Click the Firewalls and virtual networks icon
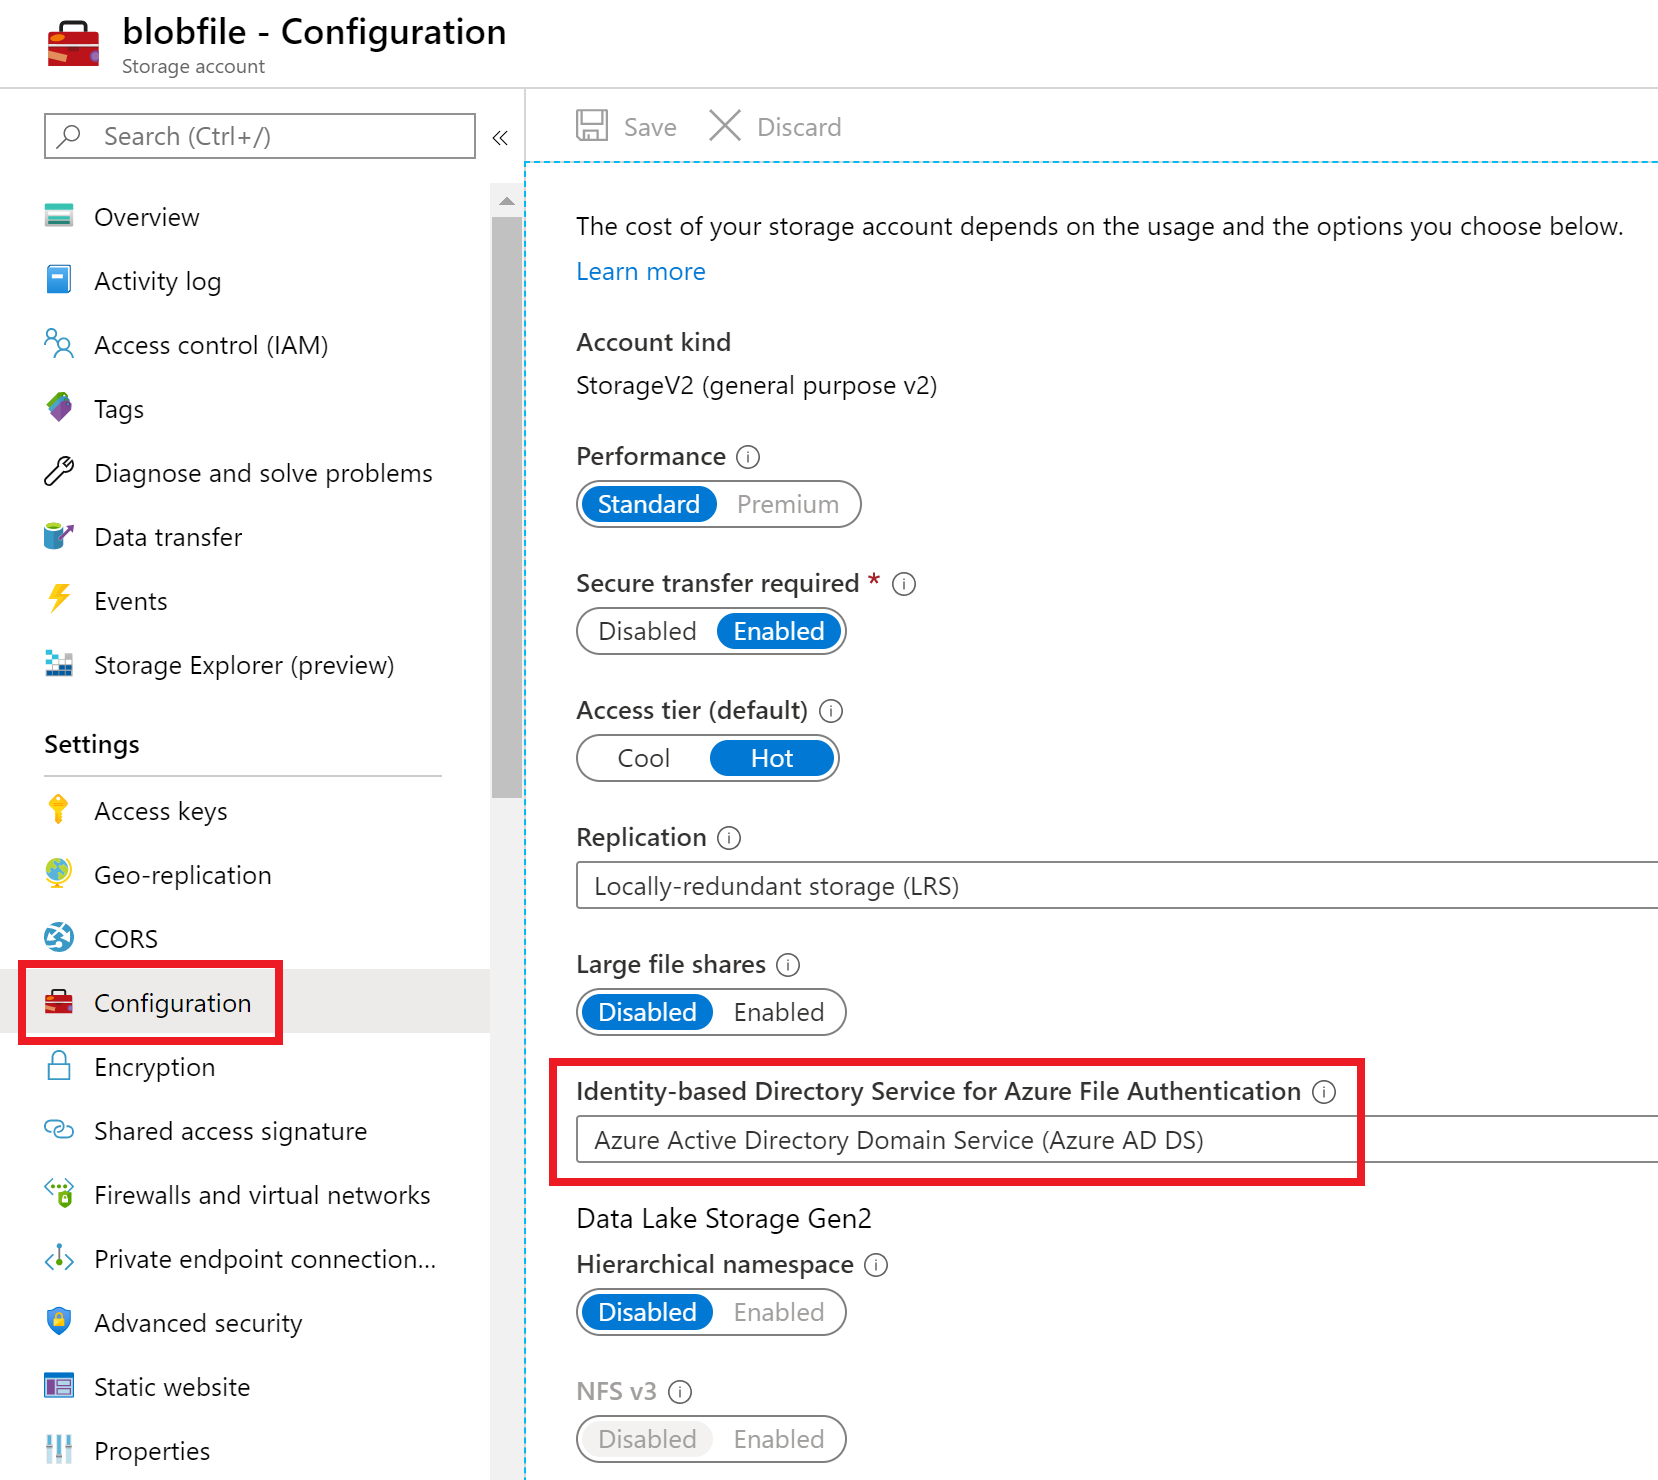The image size is (1658, 1480). pyautogui.click(x=59, y=1193)
